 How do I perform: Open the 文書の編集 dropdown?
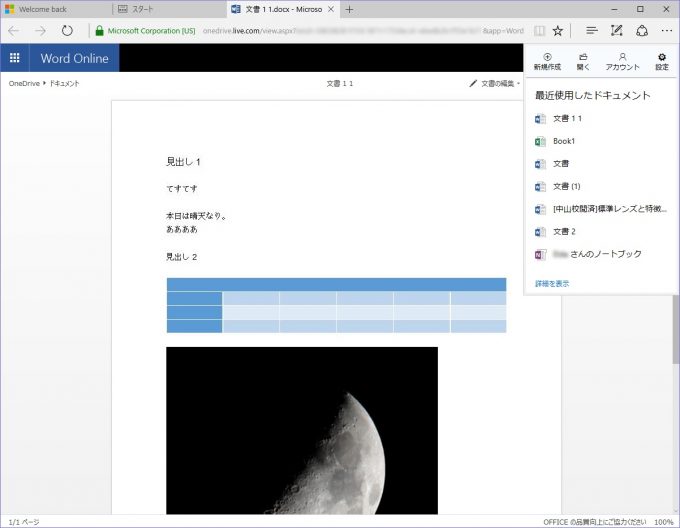[x=494, y=83]
